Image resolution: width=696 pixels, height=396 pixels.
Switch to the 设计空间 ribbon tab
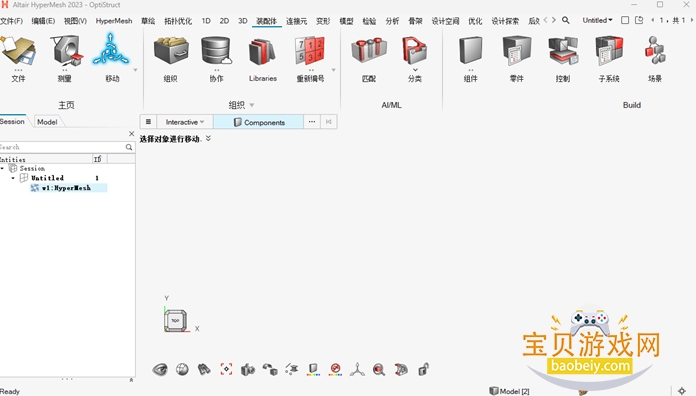pos(445,21)
